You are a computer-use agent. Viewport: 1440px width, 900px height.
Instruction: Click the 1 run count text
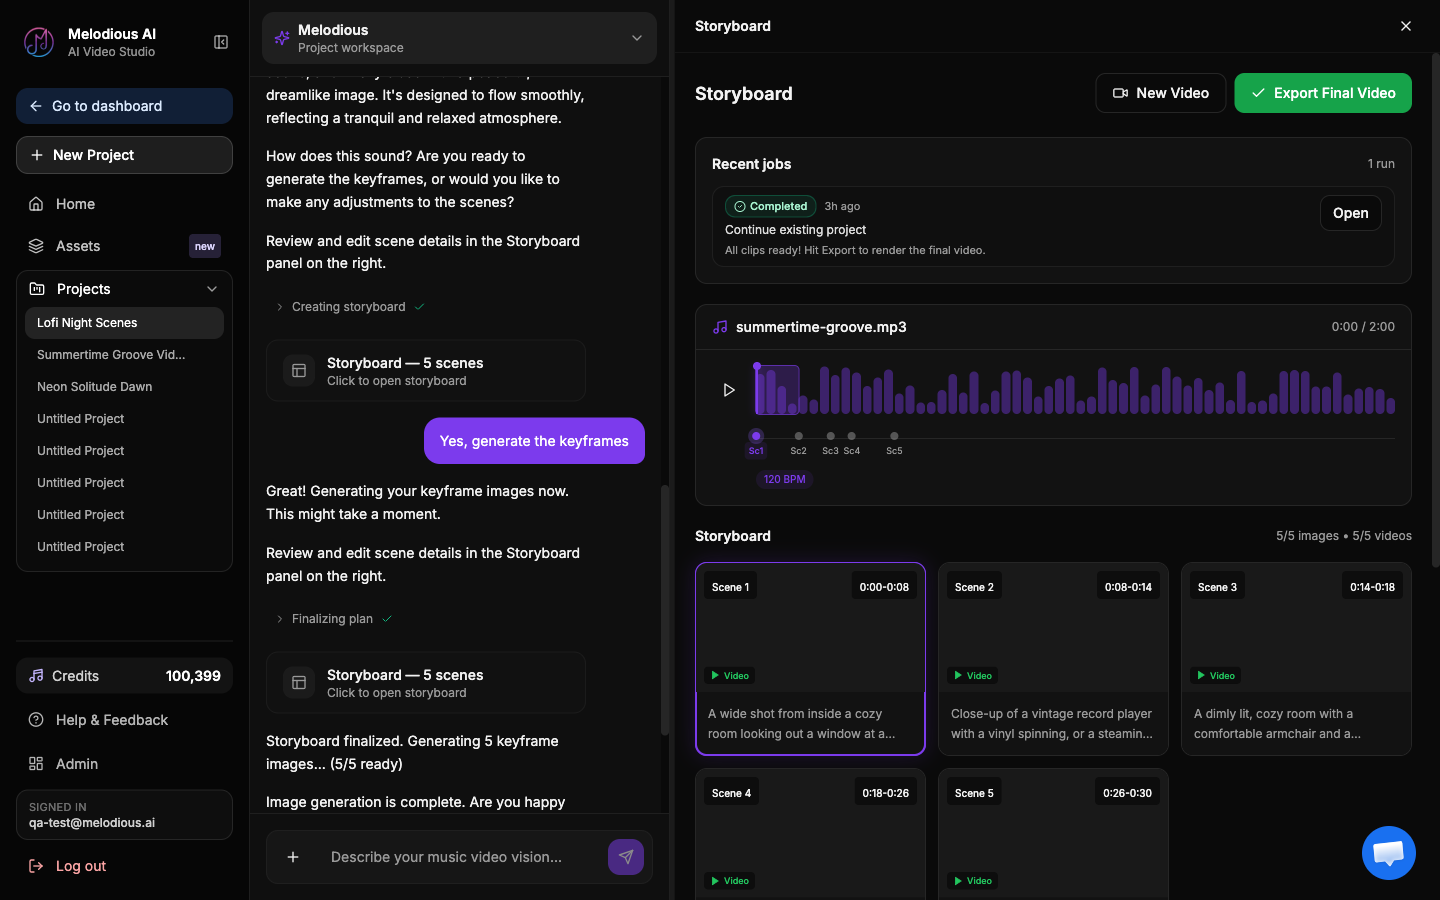[1381, 164]
